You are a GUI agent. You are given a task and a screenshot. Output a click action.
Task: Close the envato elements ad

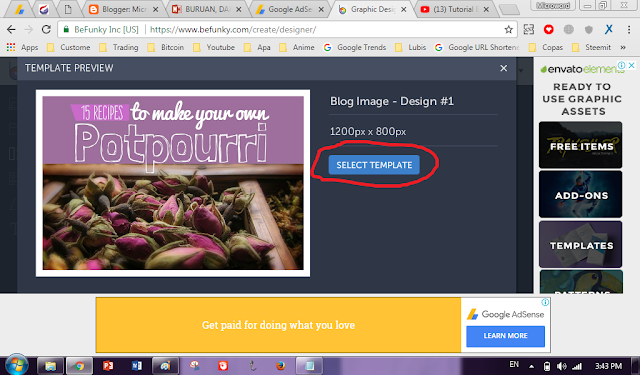[x=631, y=65]
